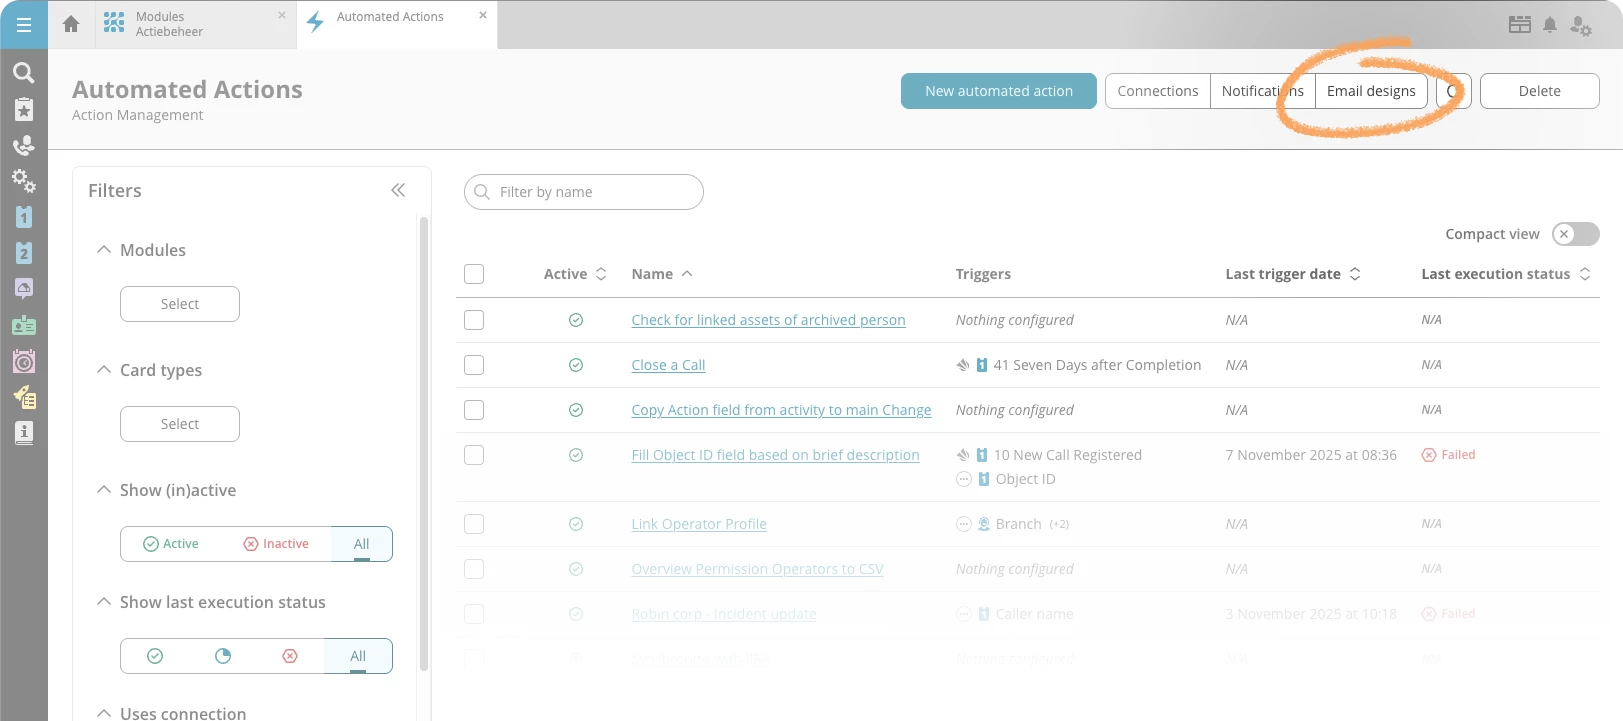
Task: Show only Inactive automated actions
Action: (x=276, y=544)
